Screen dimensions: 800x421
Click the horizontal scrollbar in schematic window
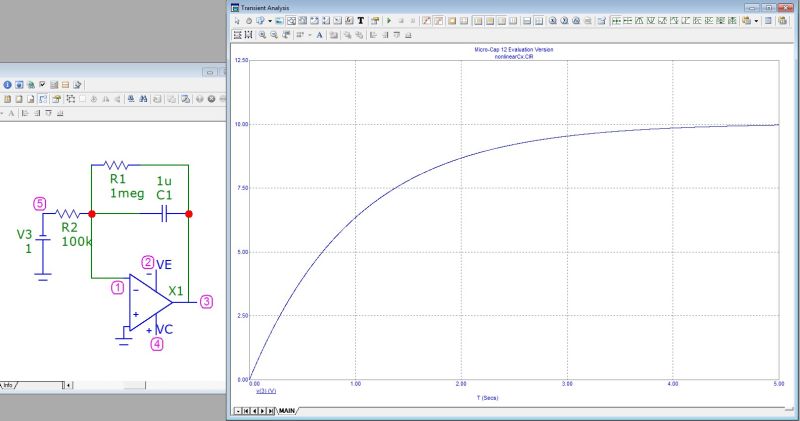[x=135, y=385]
